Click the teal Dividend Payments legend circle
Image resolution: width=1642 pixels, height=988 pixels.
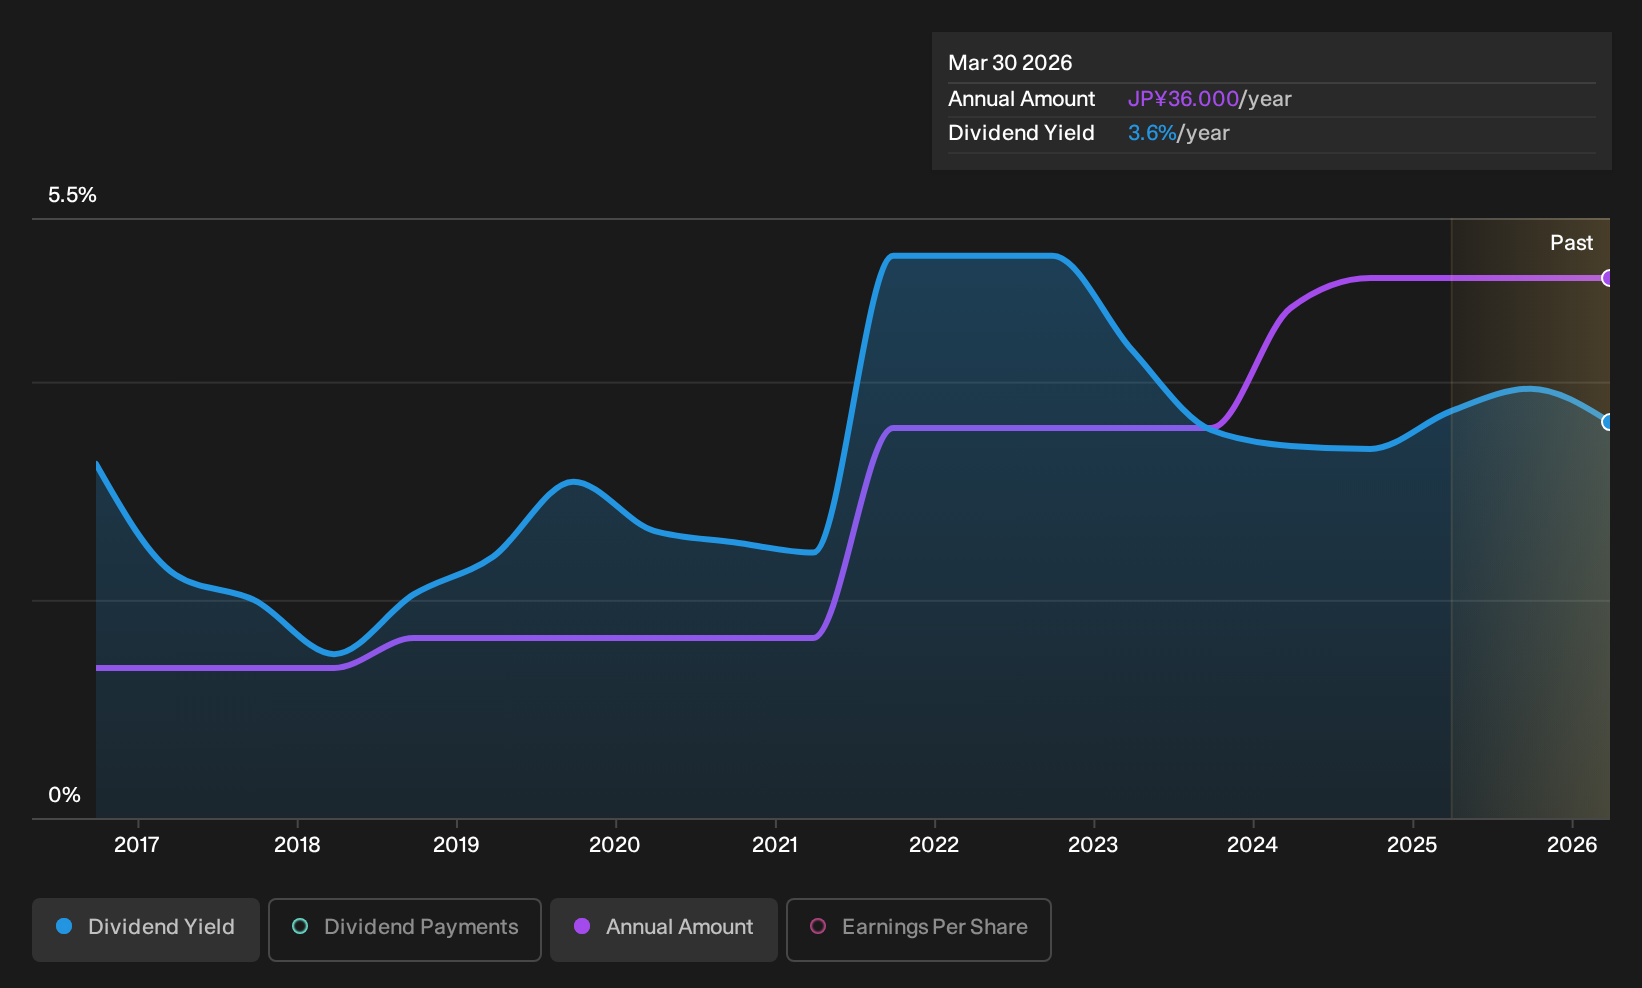[300, 927]
